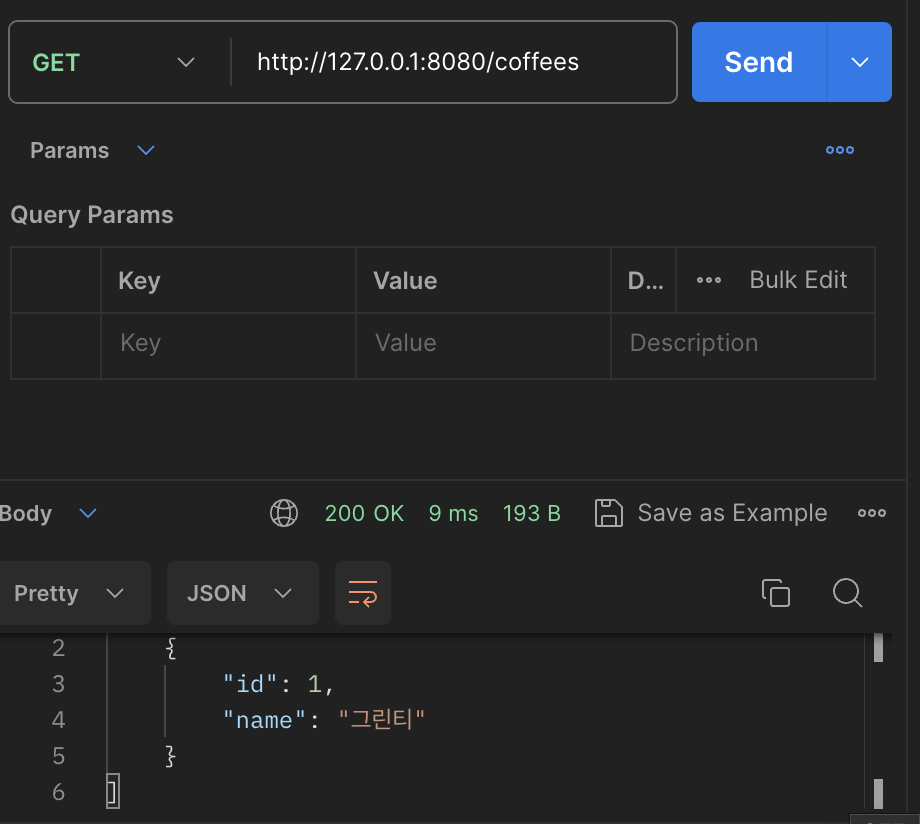
Task: Open request options three-dots menu
Action: pyautogui.click(x=840, y=150)
